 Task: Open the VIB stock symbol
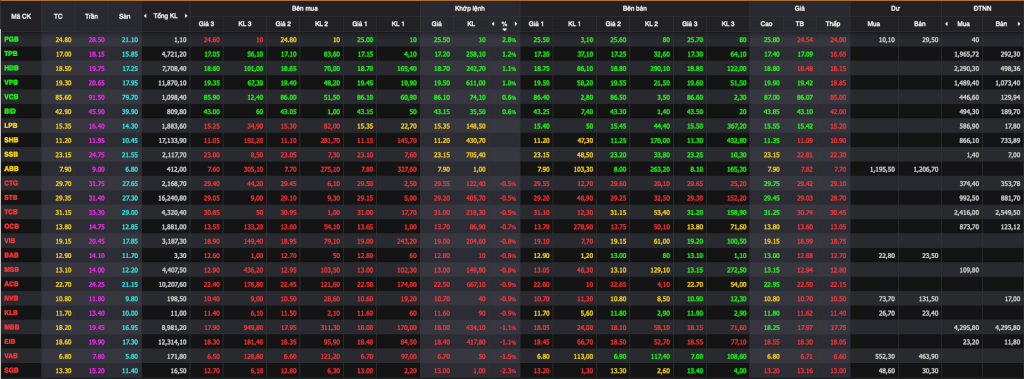[x=10, y=241]
